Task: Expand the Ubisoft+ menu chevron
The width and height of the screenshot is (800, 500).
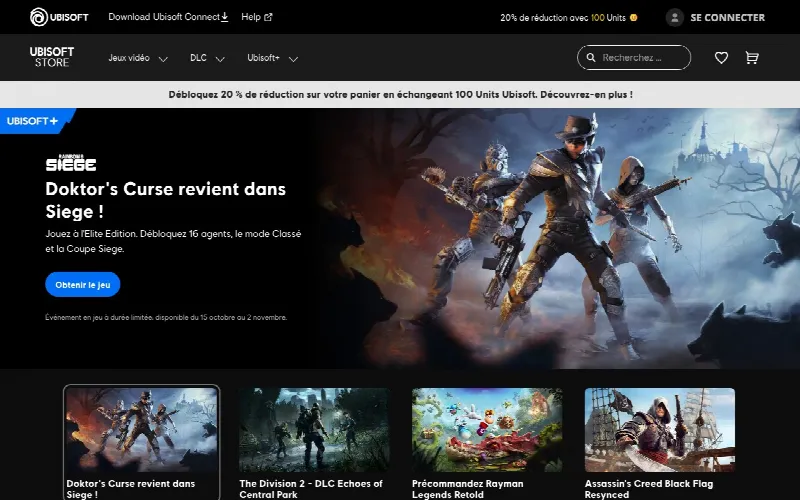Action: (x=293, y=59)
